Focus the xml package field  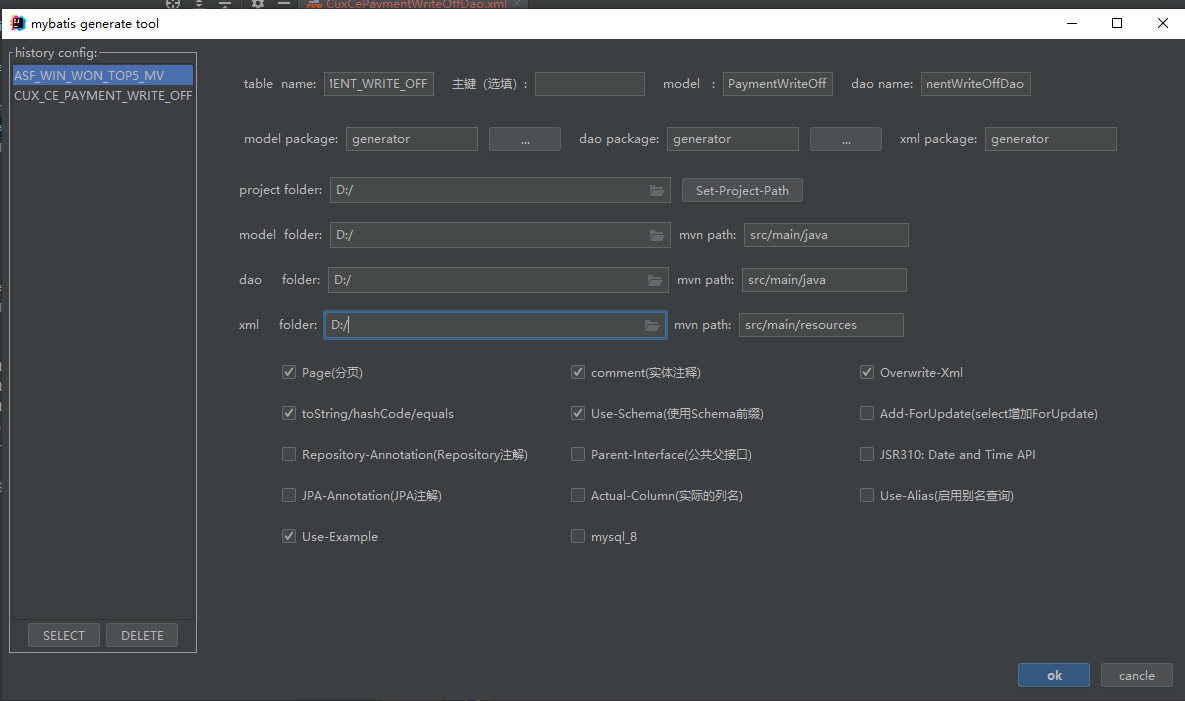point(1050,139)
